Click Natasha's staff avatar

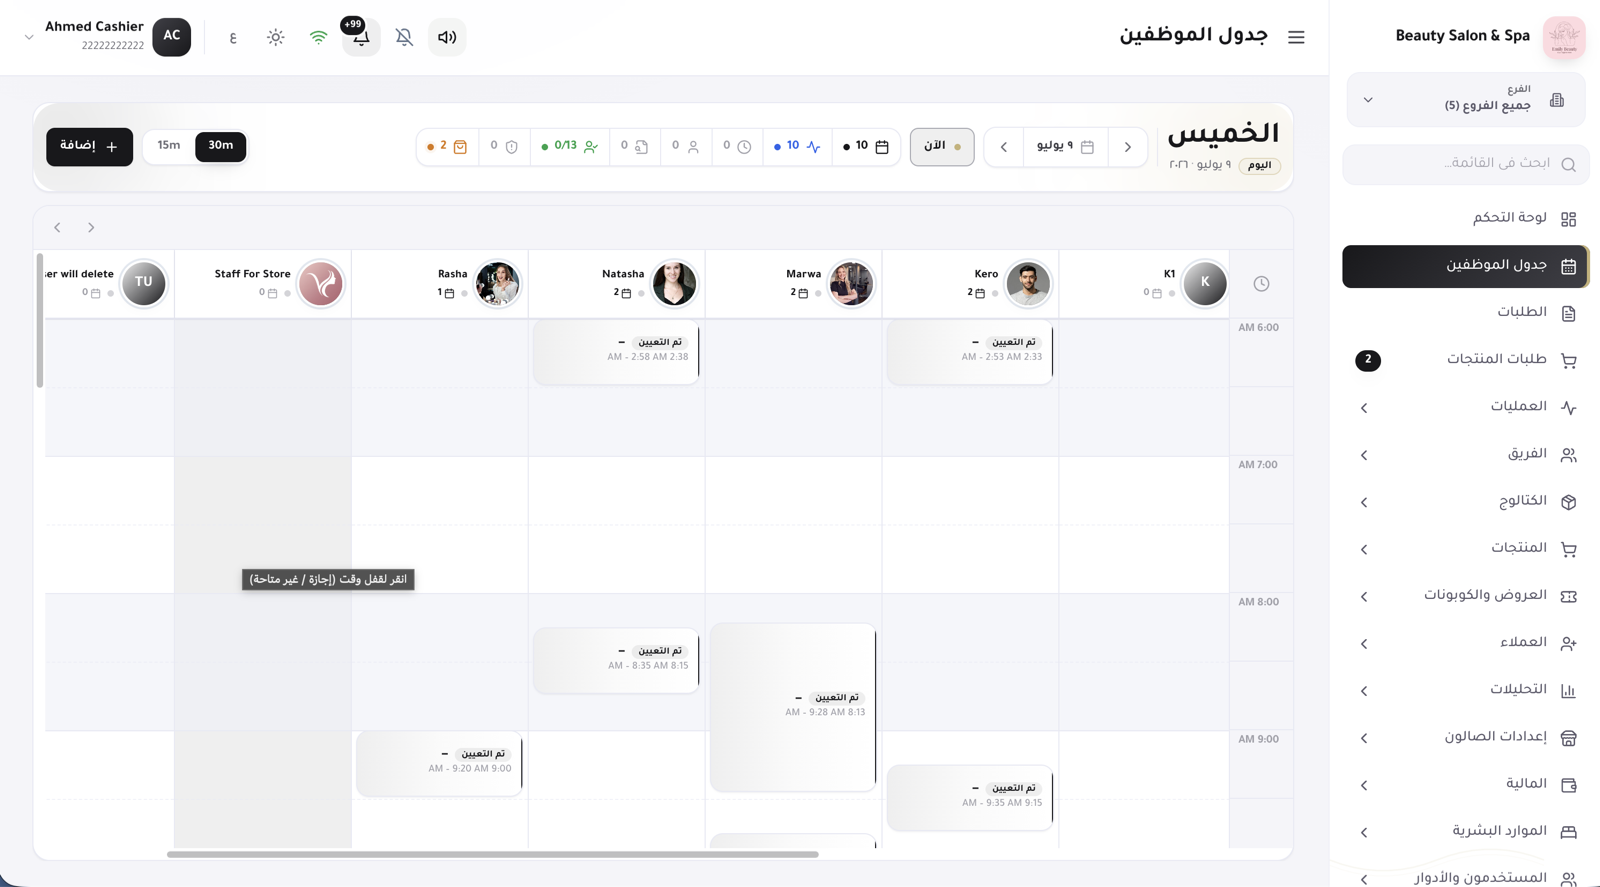[x=674, y=284]
